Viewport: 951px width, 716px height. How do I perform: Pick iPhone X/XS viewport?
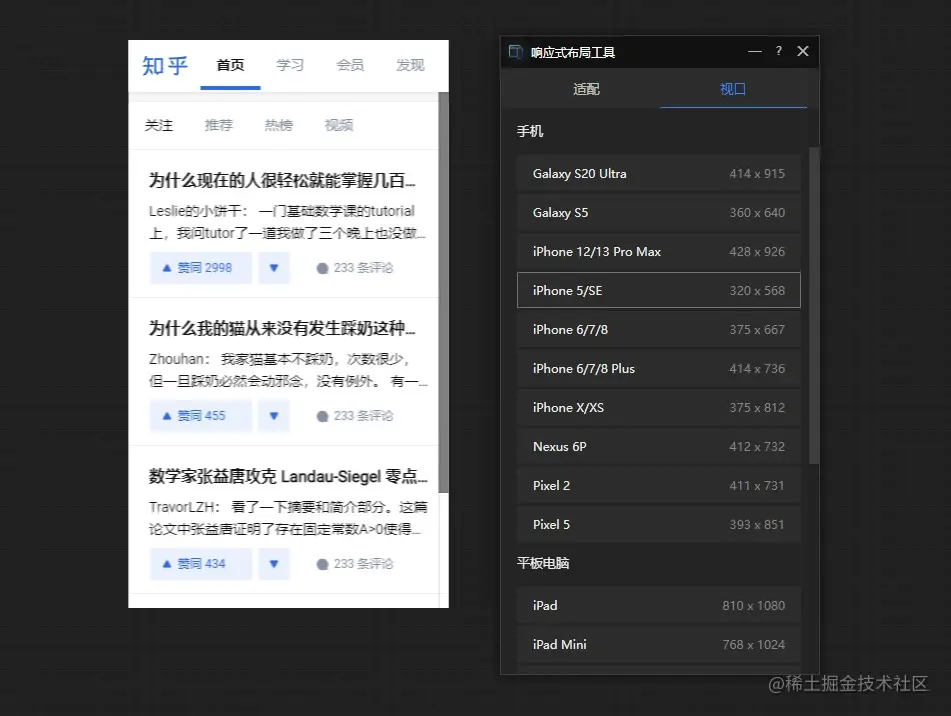(x=659, y=407)
